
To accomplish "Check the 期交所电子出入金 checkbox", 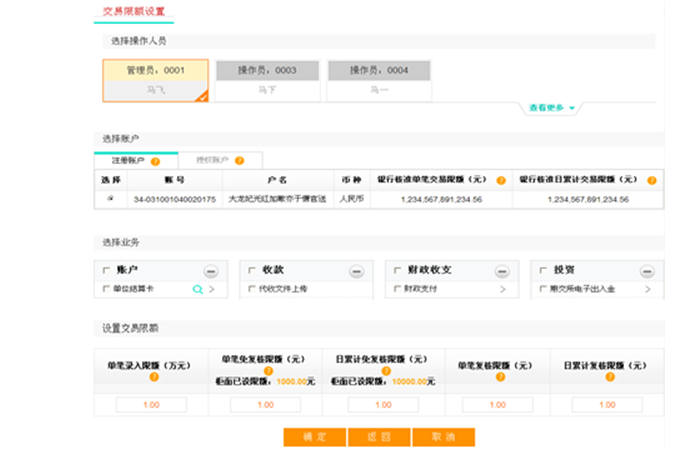I will coord(543,288).
